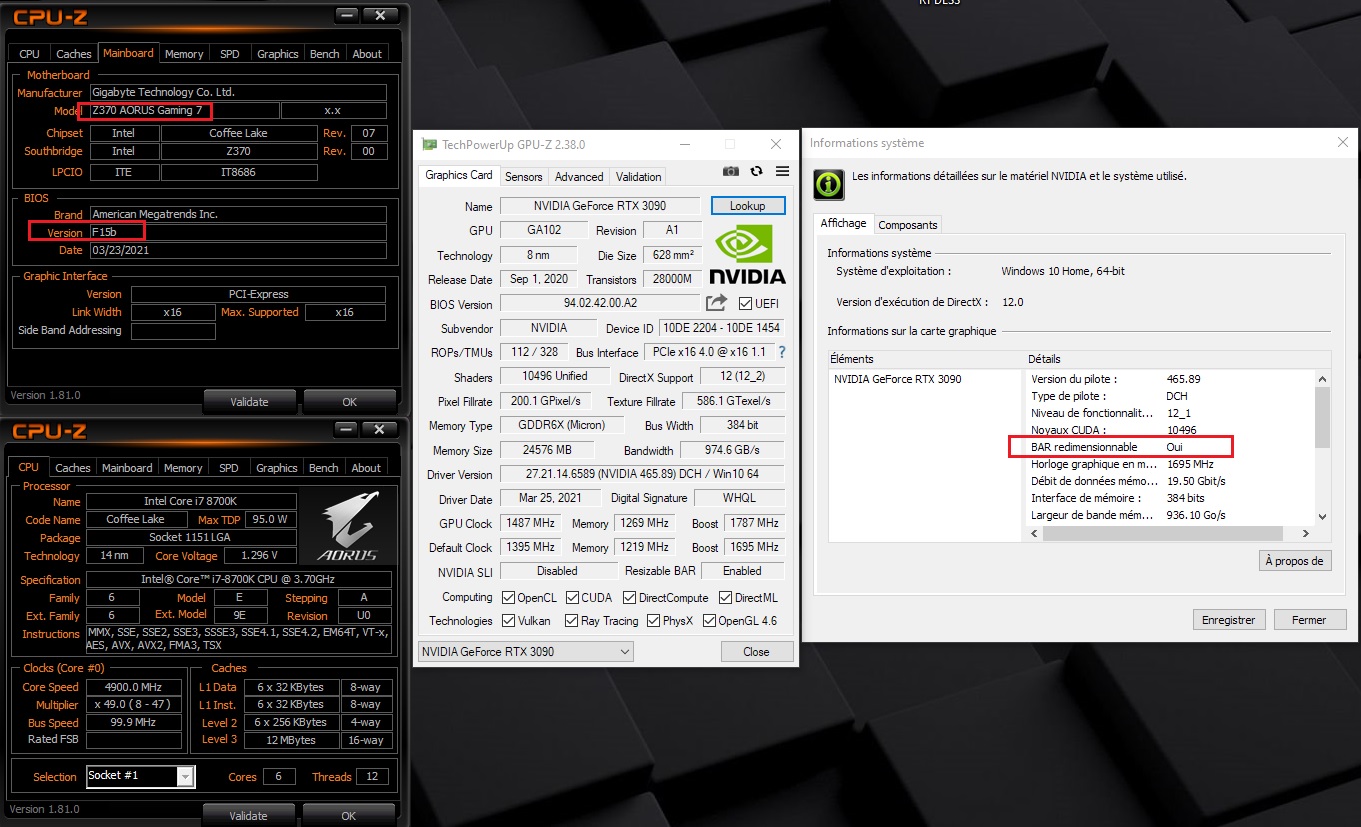Click the GPU-Z refresh icon

click(757, 172)
